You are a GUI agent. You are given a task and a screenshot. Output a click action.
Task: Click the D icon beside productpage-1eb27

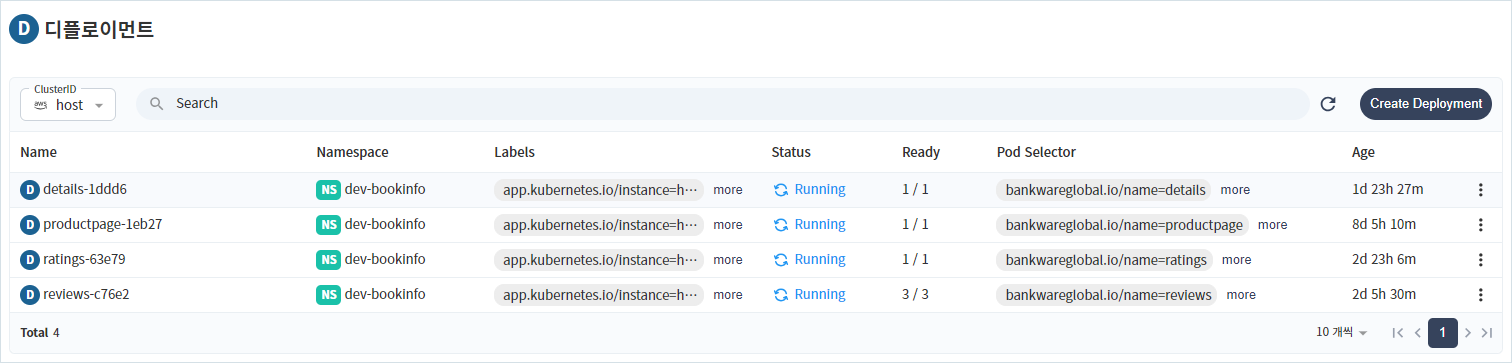point(30,224)
